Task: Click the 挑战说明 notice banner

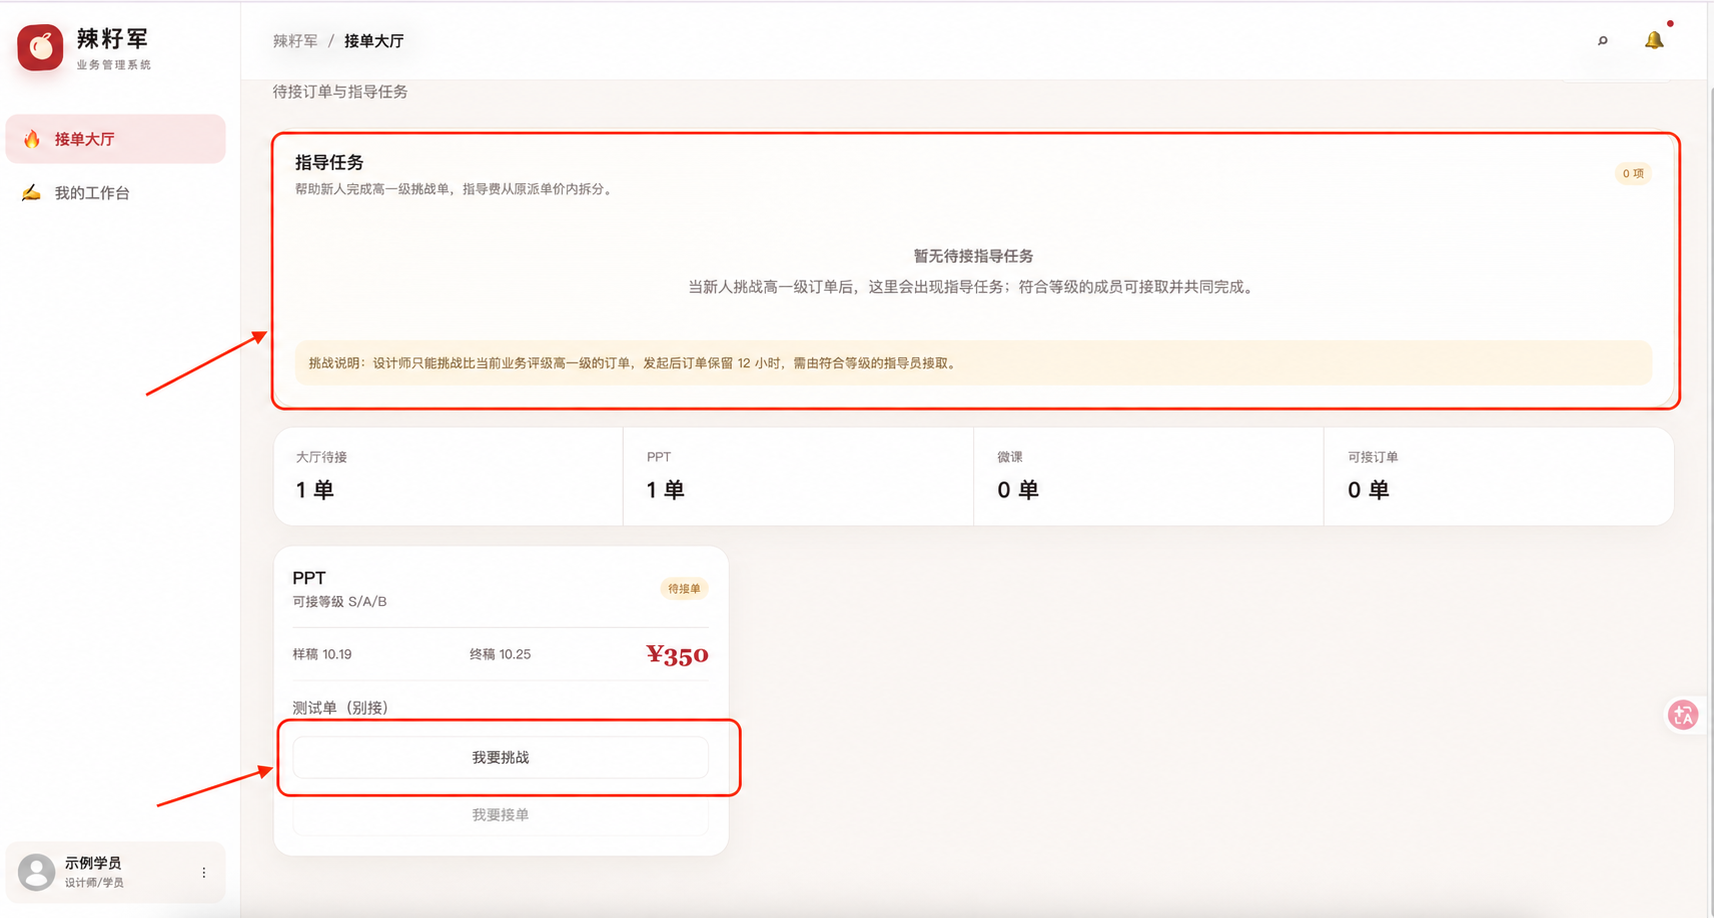Action: pyautogui.click(x=973, y=363)
